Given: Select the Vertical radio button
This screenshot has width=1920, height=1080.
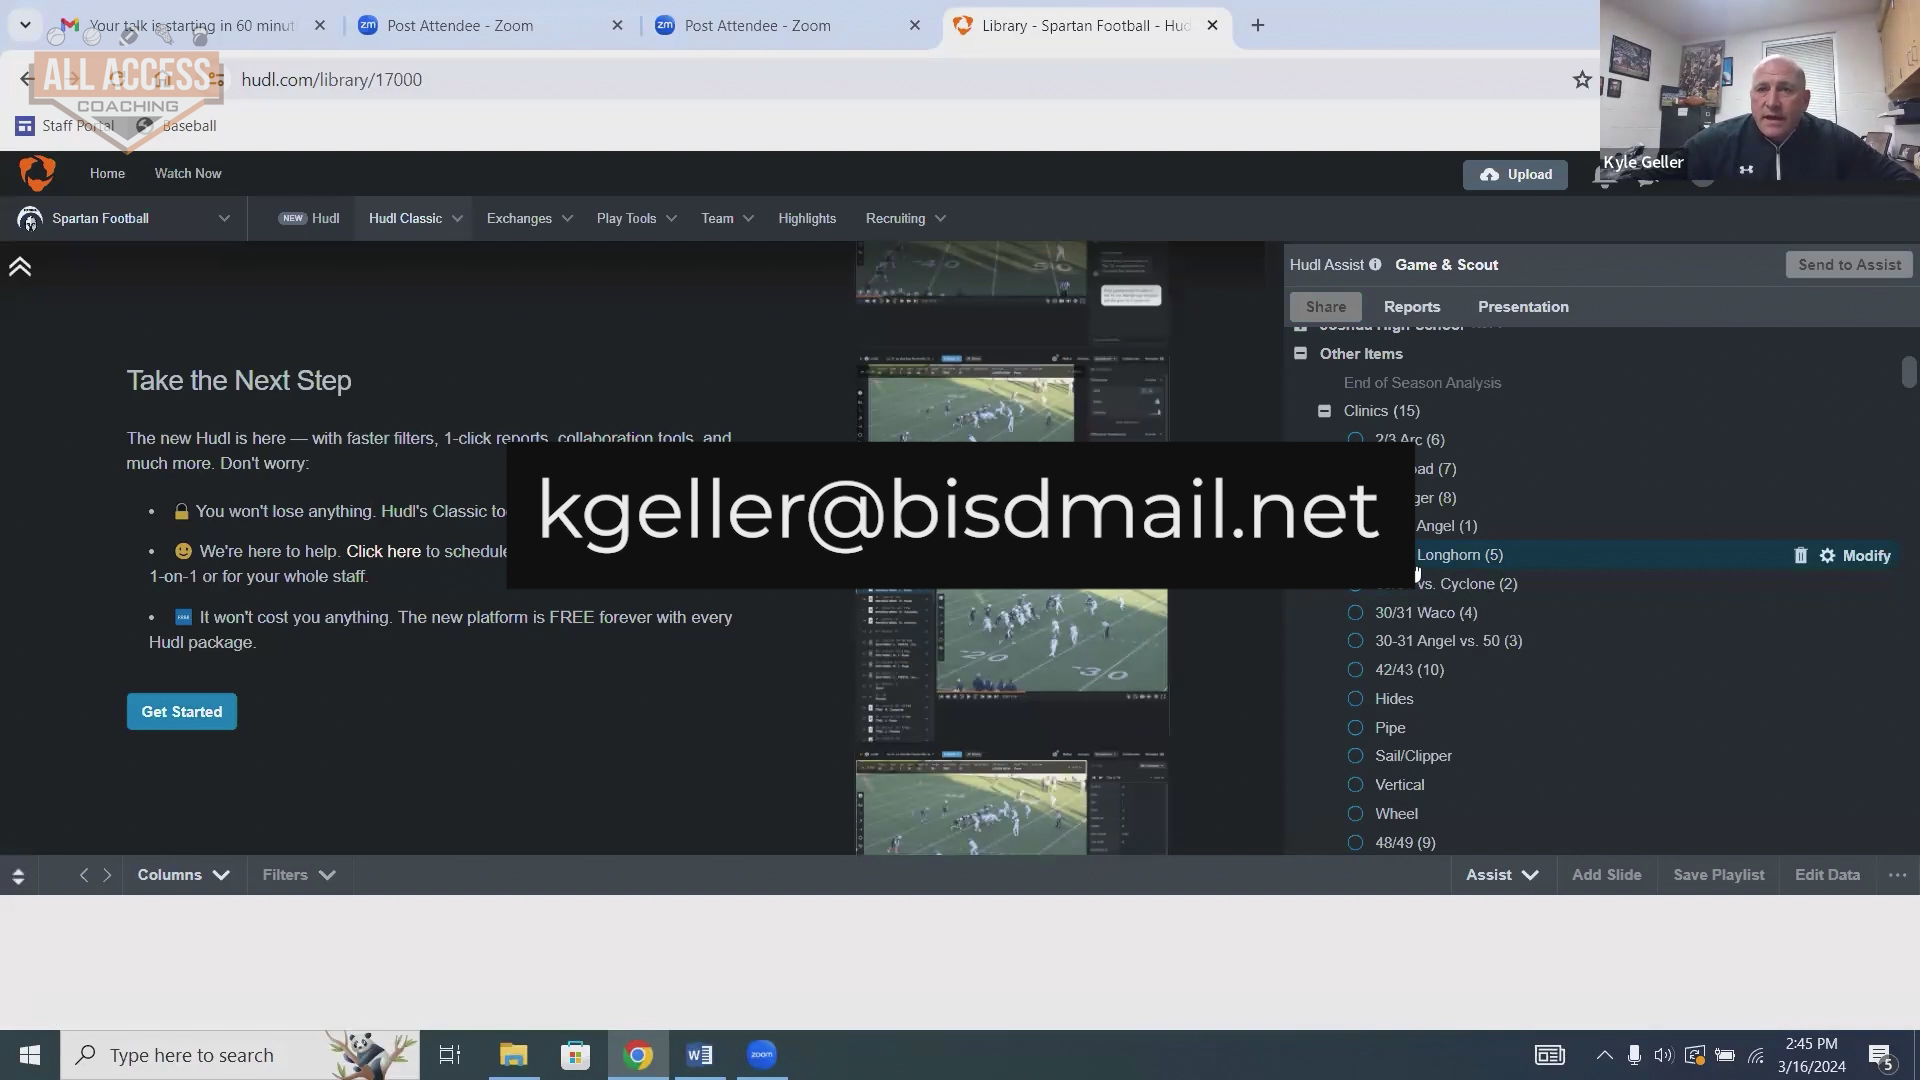Looking at the screenshot, I should 1355,785.
